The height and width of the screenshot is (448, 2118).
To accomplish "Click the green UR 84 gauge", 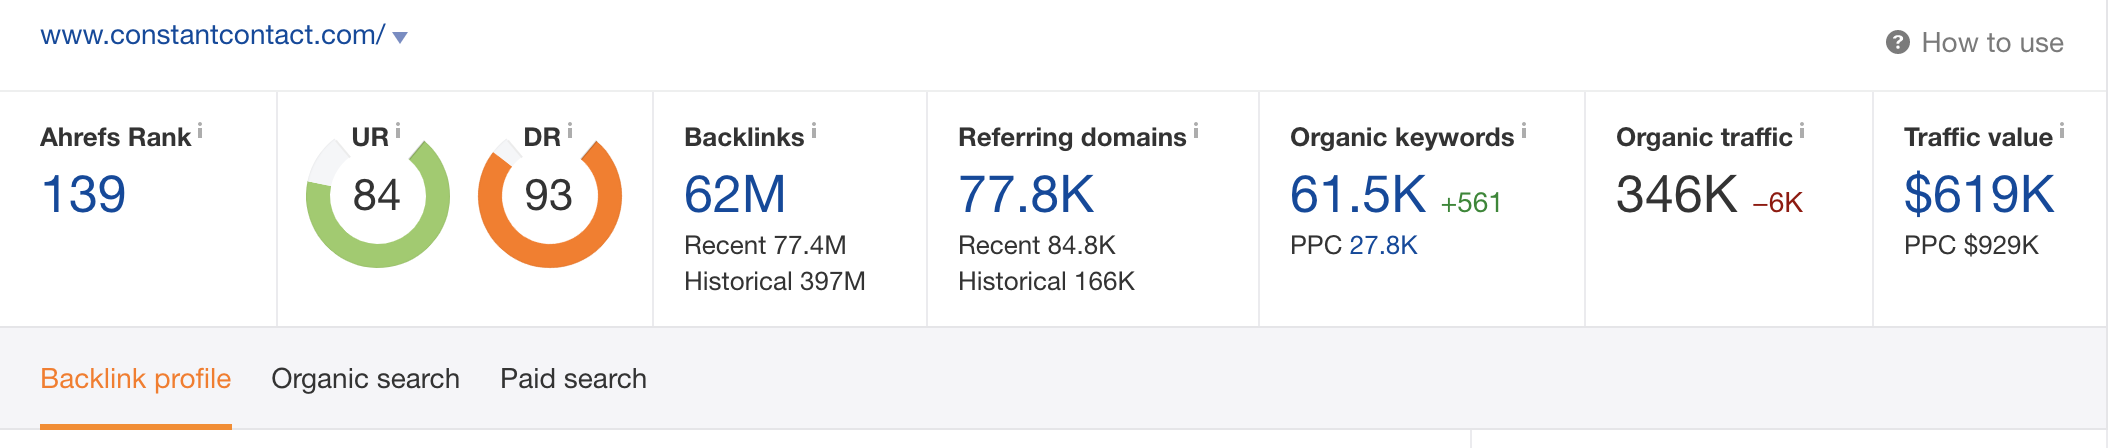I will (378, 196).
